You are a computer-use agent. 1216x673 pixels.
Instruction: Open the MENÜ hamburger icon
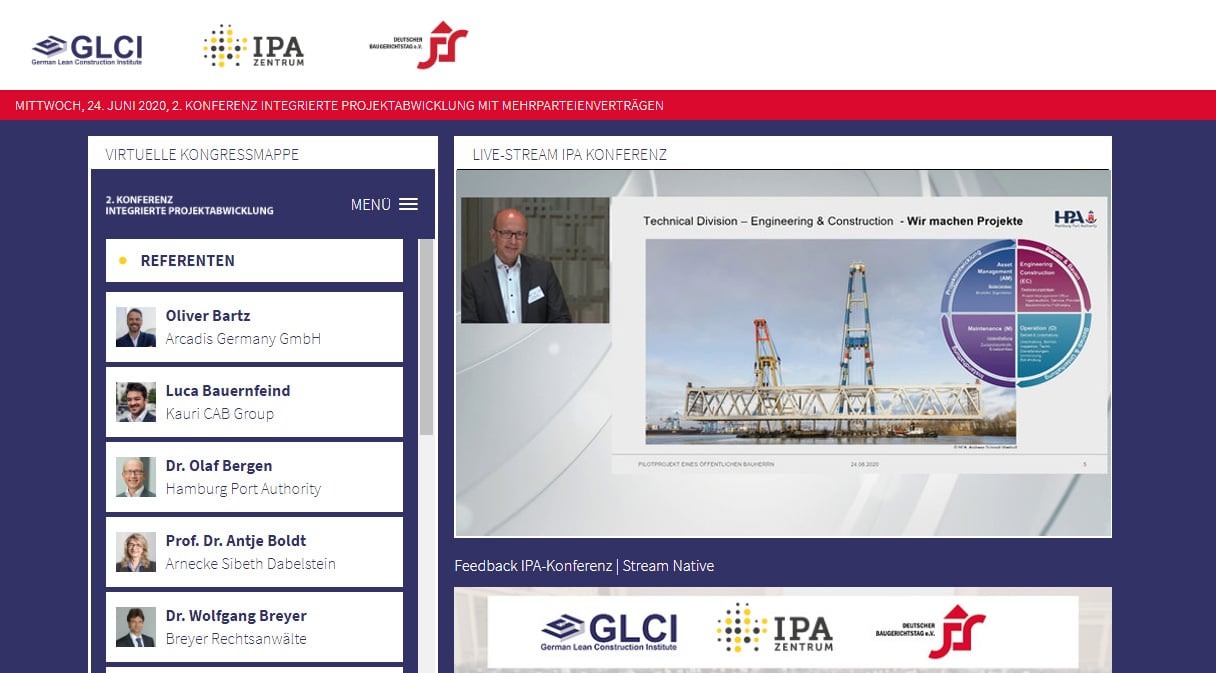tap(408, 204)
